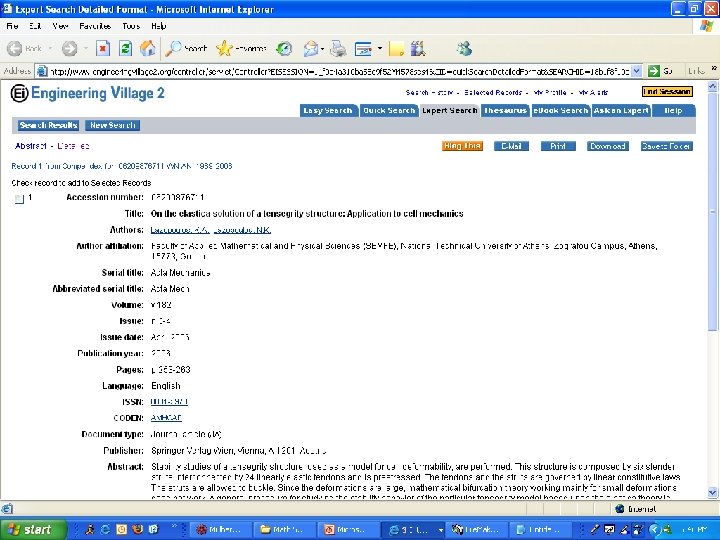The width and height of the screenshot is (720, 540).
Task: Switch to the Micros... taskbar button
Action: click(350, 529)
